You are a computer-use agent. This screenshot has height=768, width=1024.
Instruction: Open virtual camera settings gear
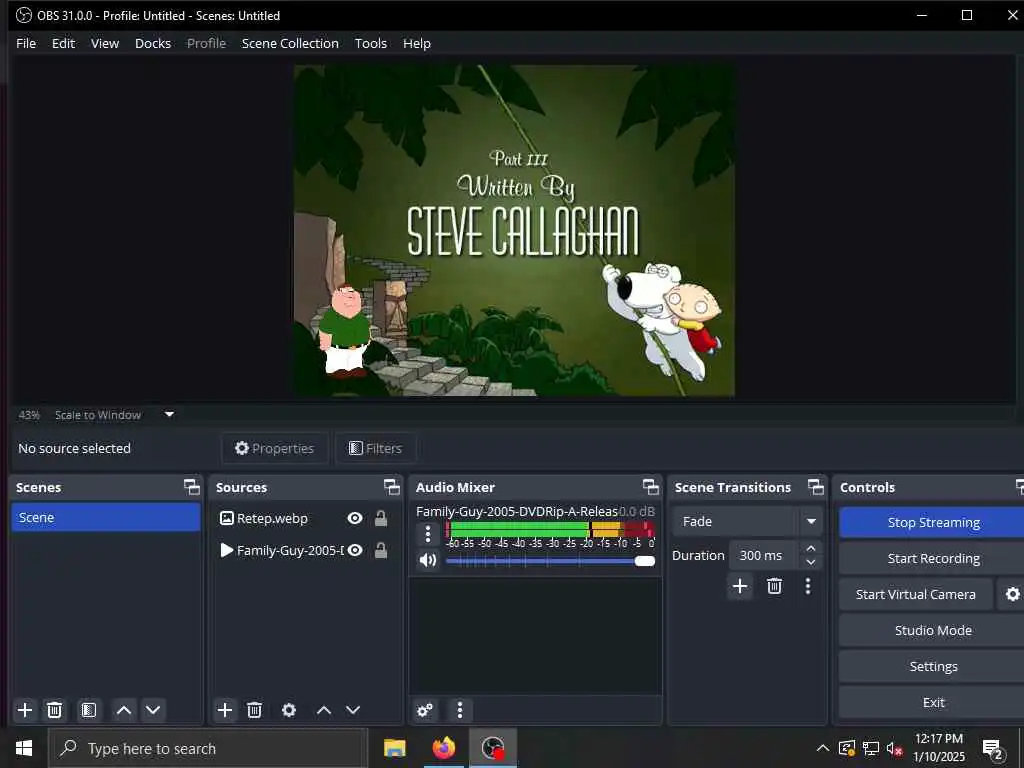click(x=1012, y=594)
